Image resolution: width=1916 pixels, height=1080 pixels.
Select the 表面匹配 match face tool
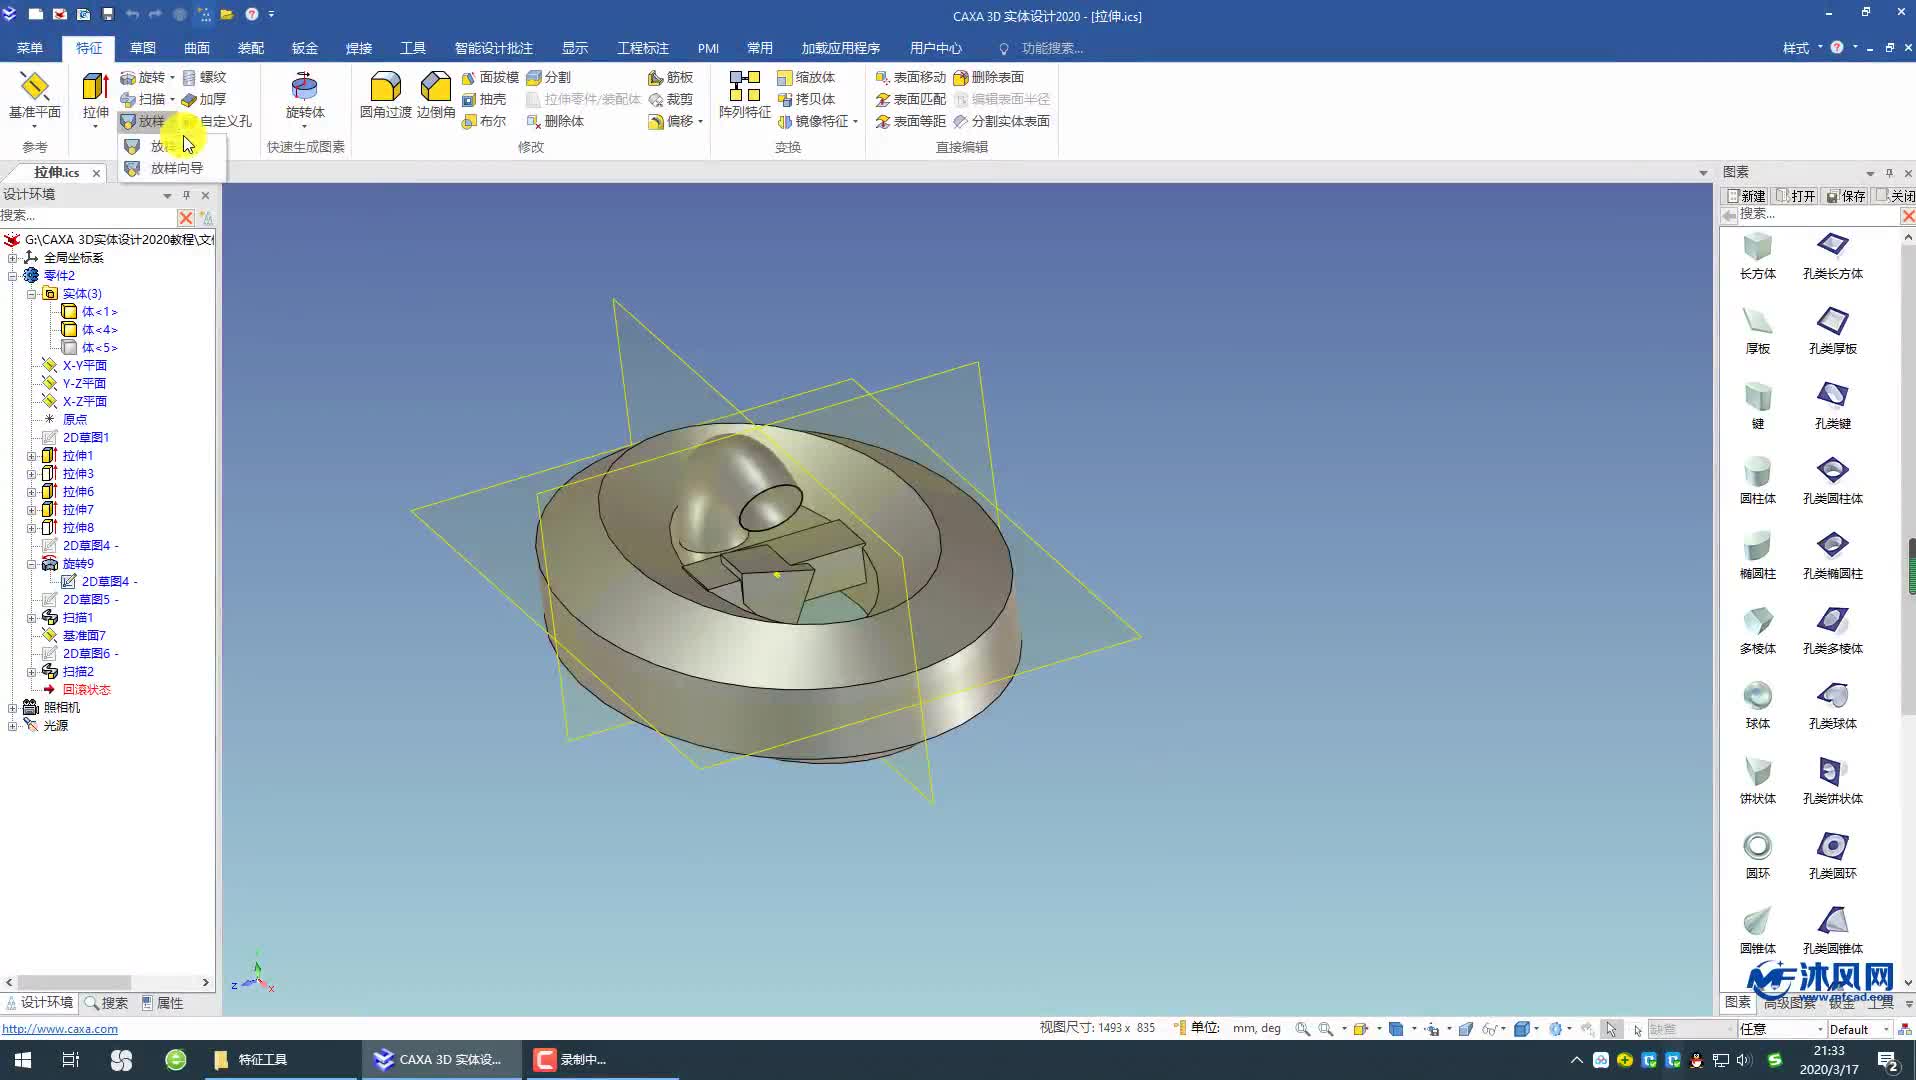coord(910,99)
